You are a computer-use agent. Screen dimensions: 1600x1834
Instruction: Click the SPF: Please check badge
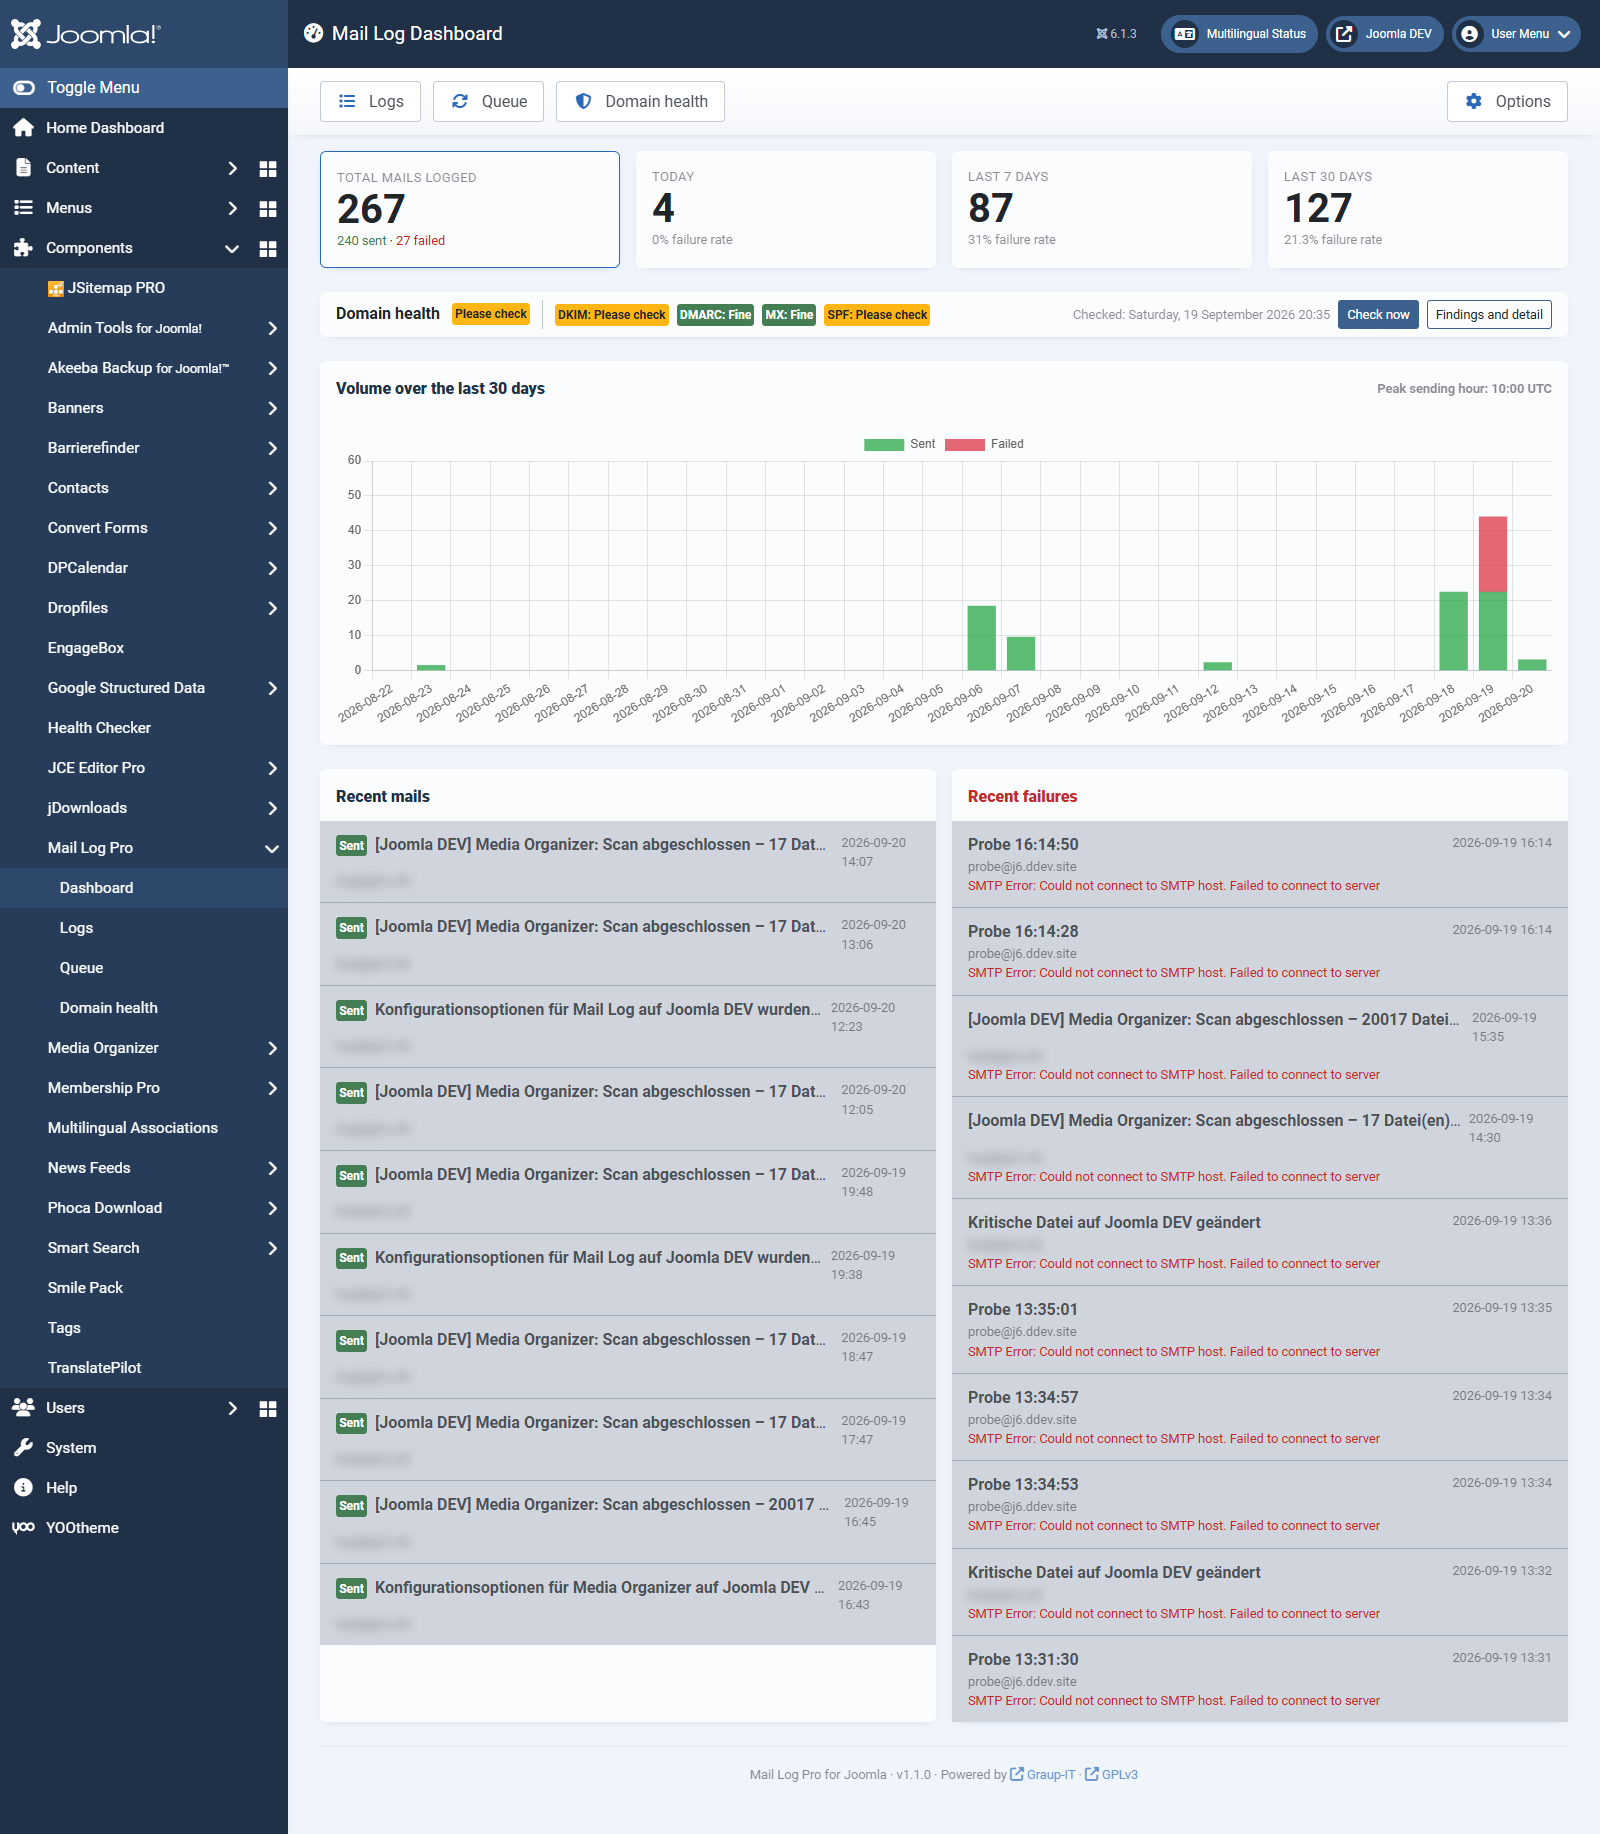877,315
